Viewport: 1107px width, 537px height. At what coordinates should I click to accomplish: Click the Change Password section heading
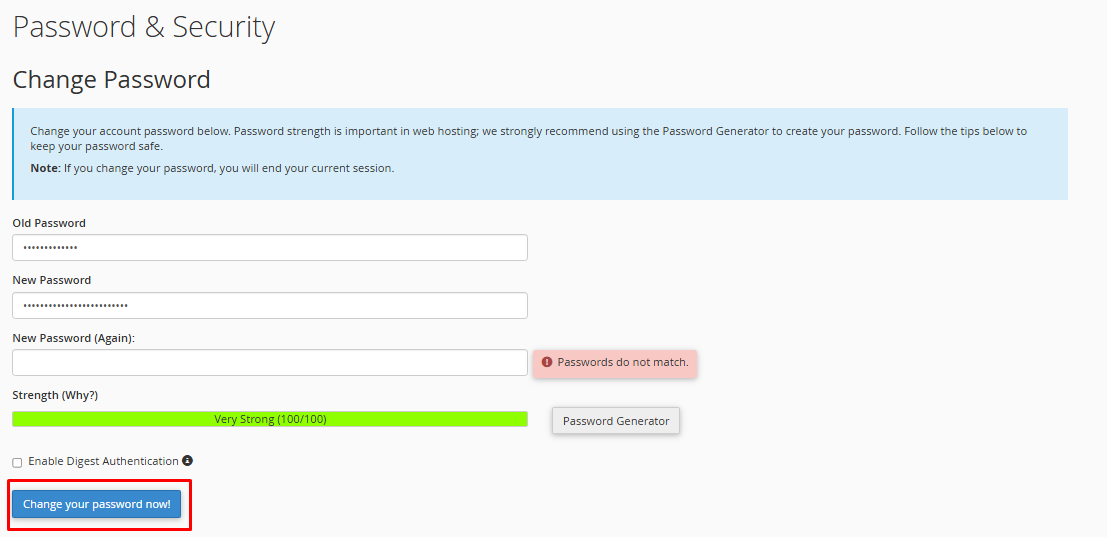112,79
